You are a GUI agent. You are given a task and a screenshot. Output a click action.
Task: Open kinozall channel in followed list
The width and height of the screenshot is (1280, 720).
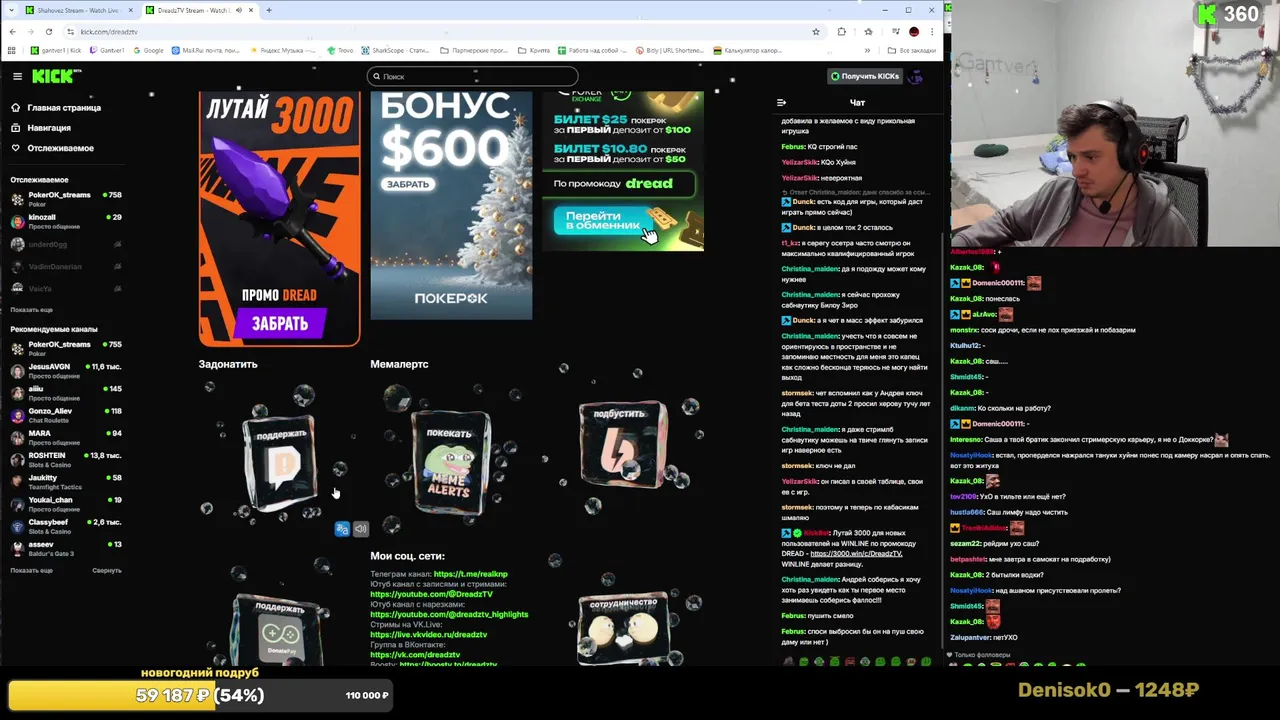tap(66, 221)
